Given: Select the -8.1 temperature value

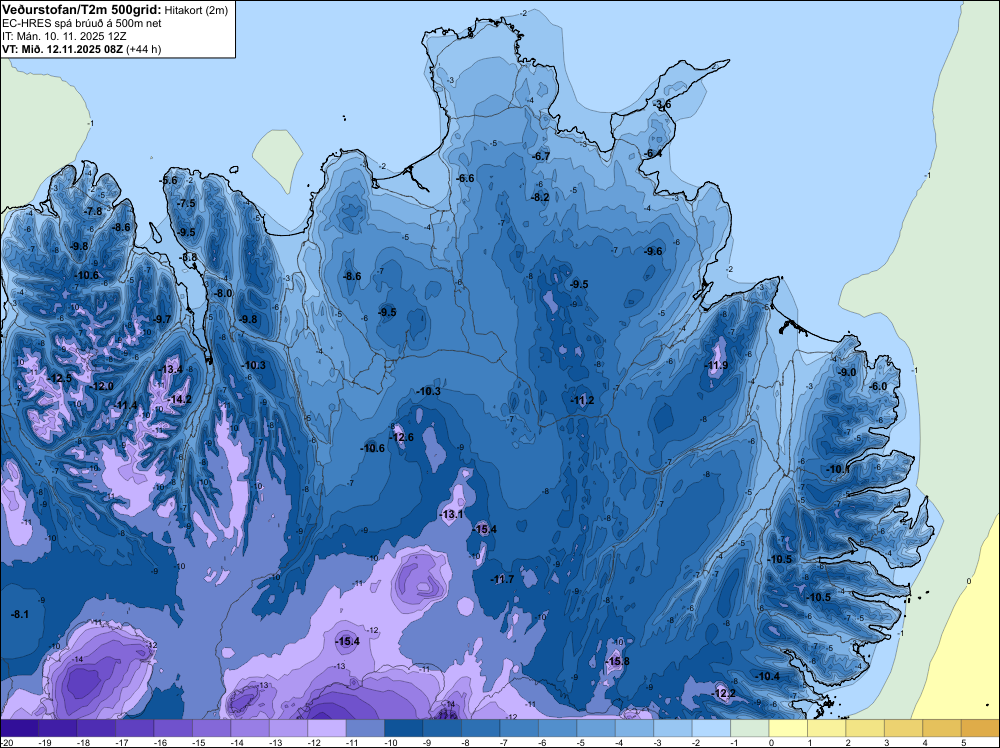Looking at the screenshot, I should [20, 614].
